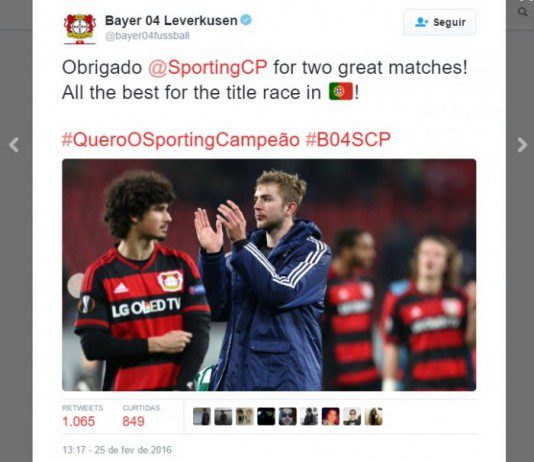View the 1.065 retweets list
This screenshot has height=462, width=534.
coord(82,416)
